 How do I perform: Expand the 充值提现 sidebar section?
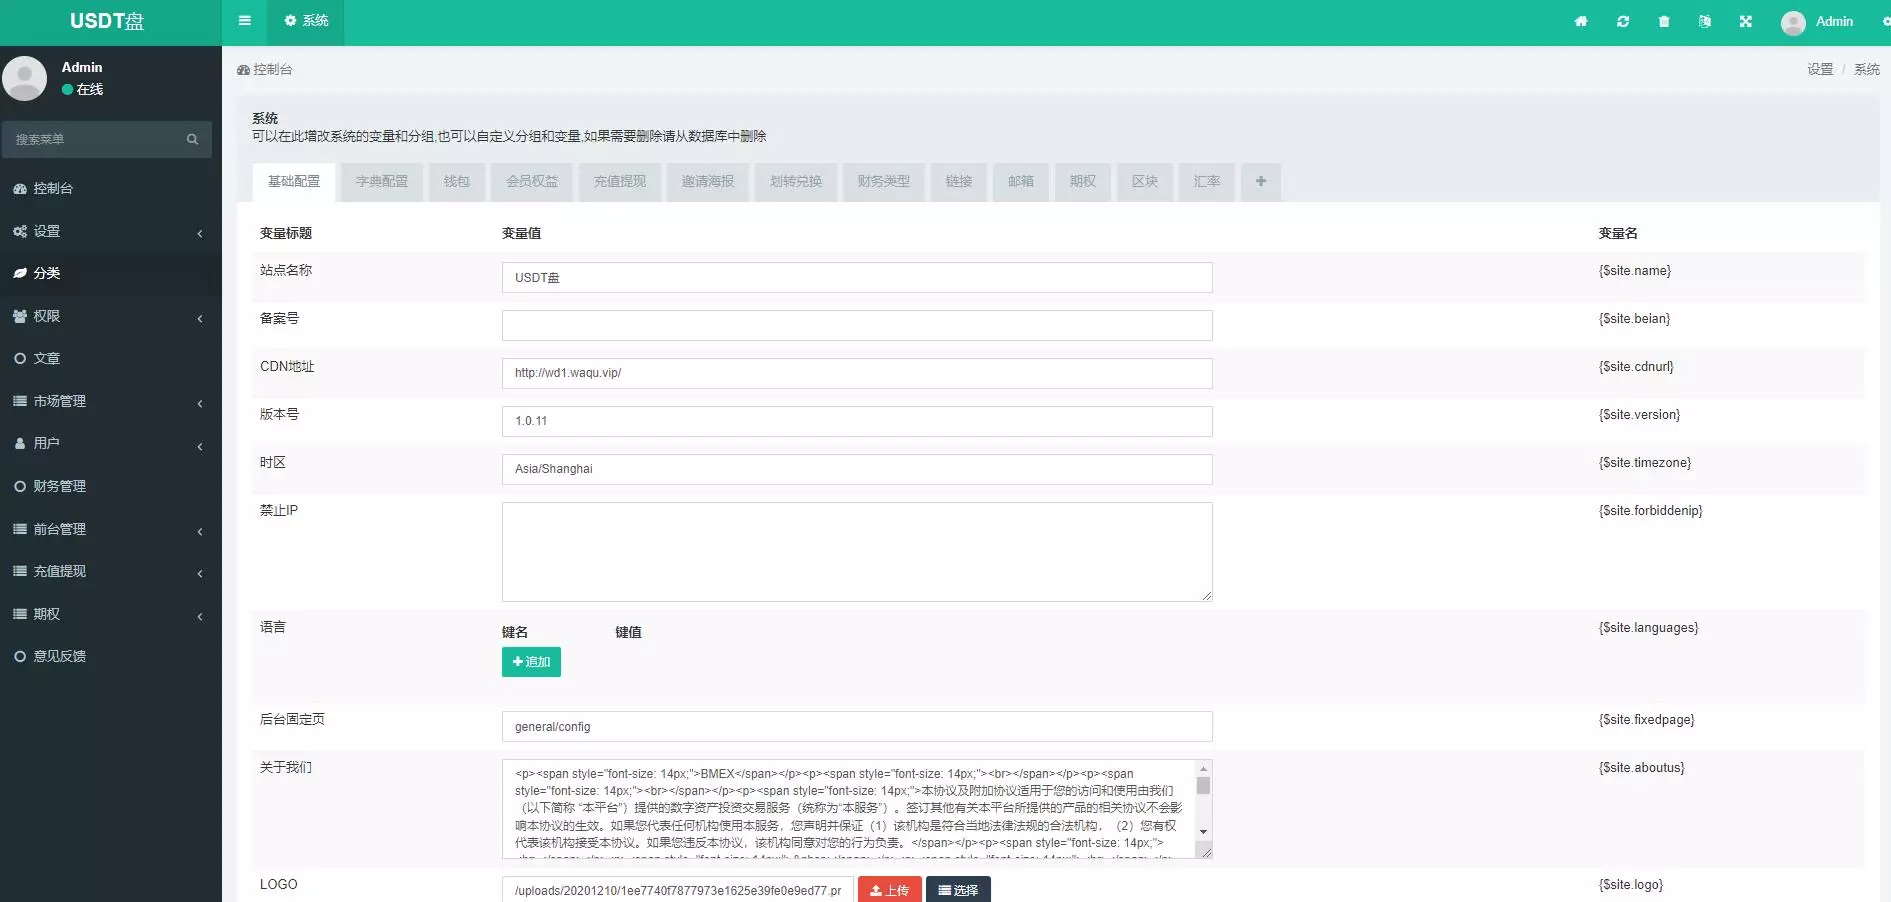(x=60, y=571)
